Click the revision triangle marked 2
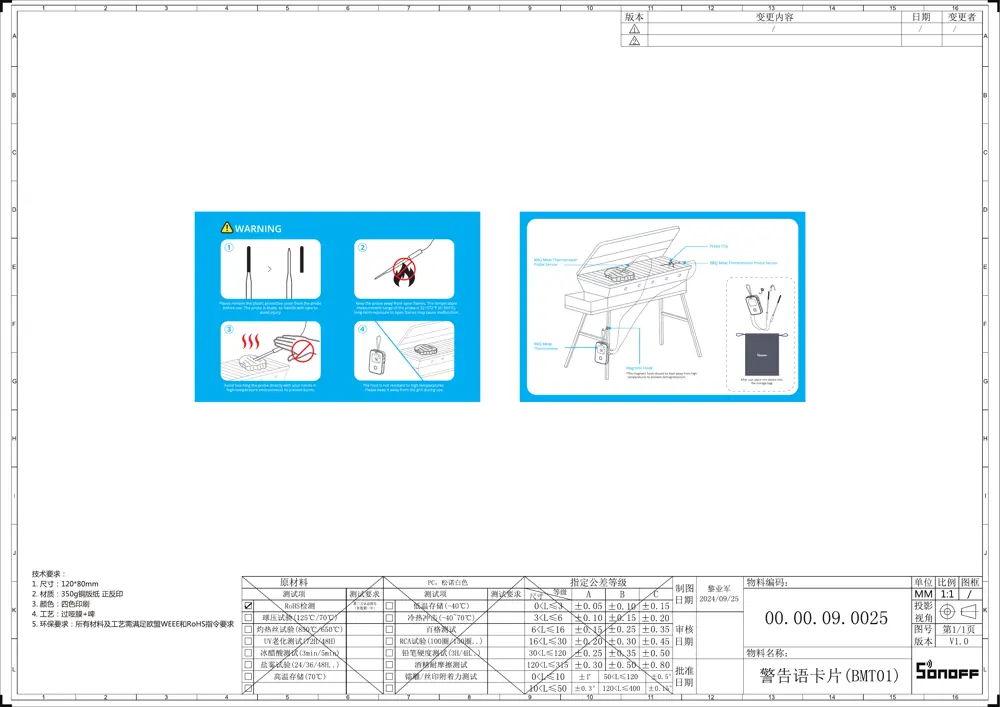Screen dimensions: 1000x707 pos(634,41)
